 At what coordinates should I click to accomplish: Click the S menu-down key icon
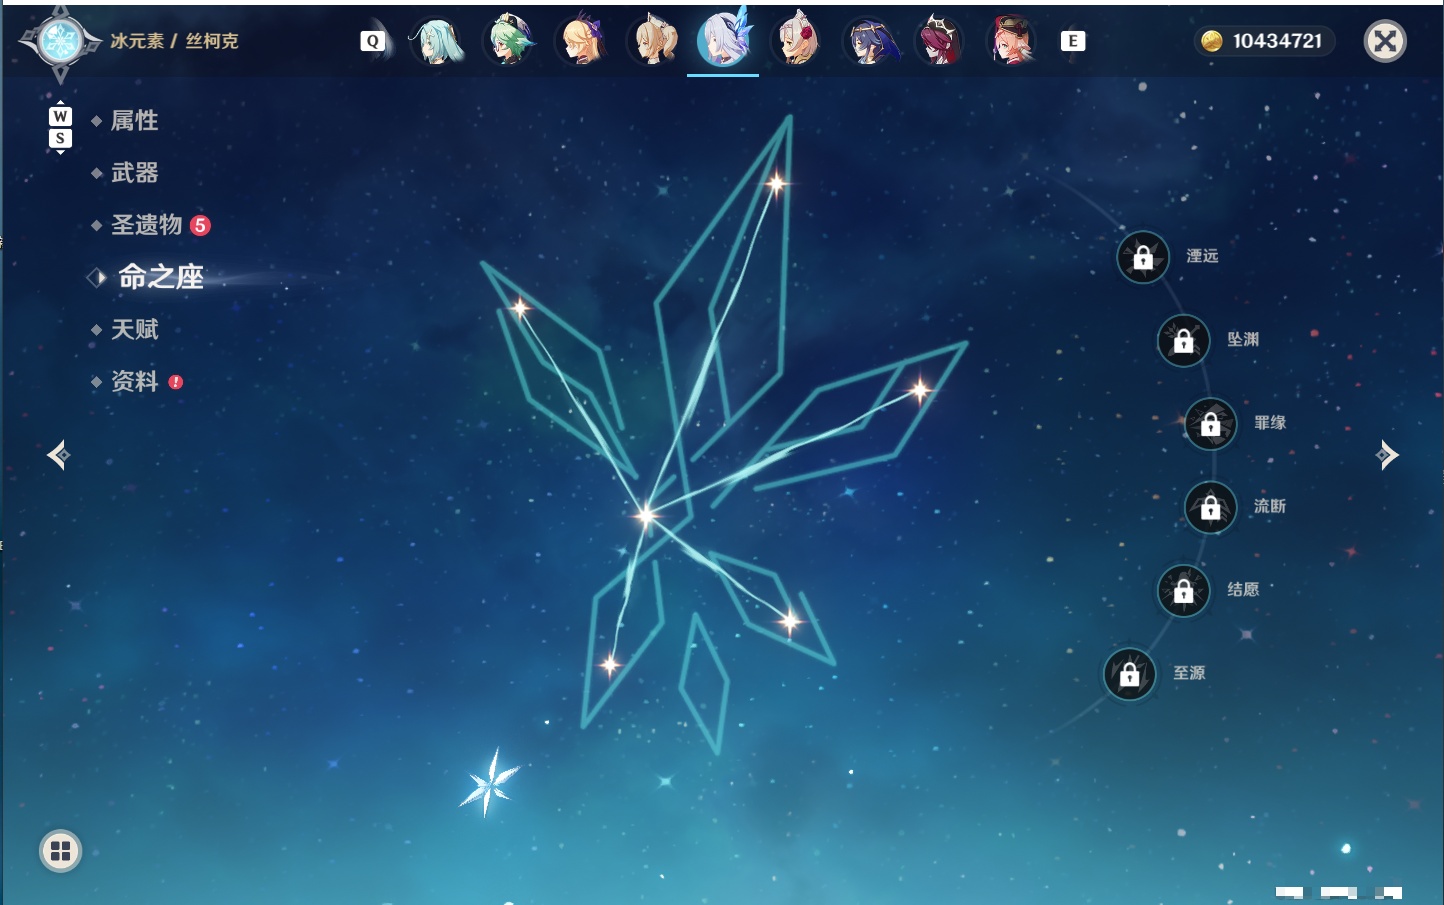60,138
